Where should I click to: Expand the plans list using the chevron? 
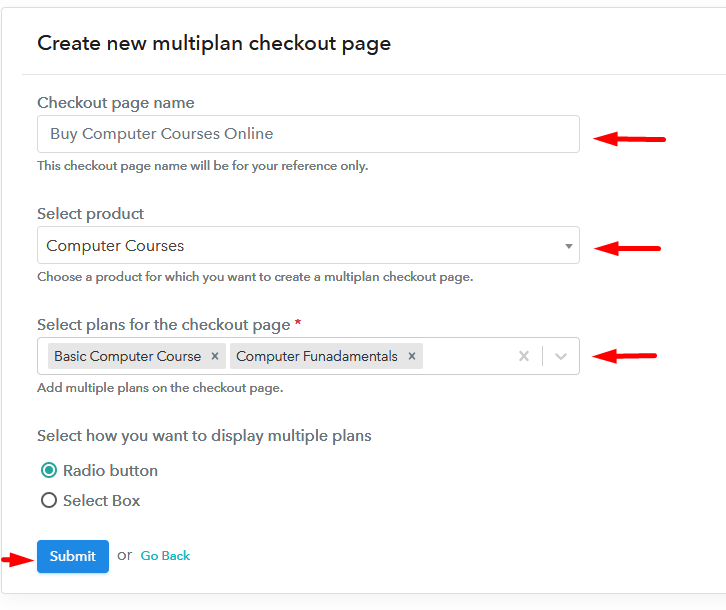[561, 356]
